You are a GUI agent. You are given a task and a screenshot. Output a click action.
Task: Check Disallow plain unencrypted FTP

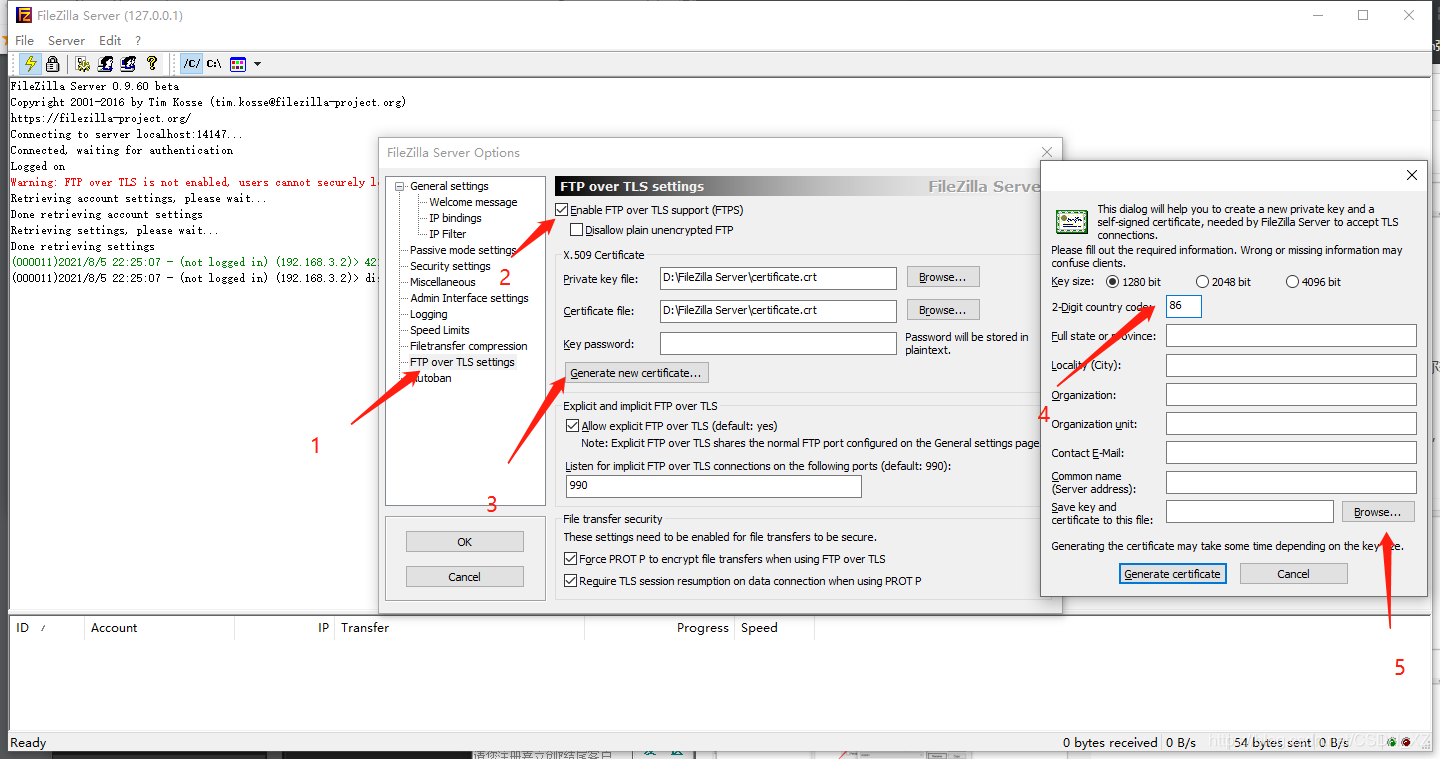(576, 230)
